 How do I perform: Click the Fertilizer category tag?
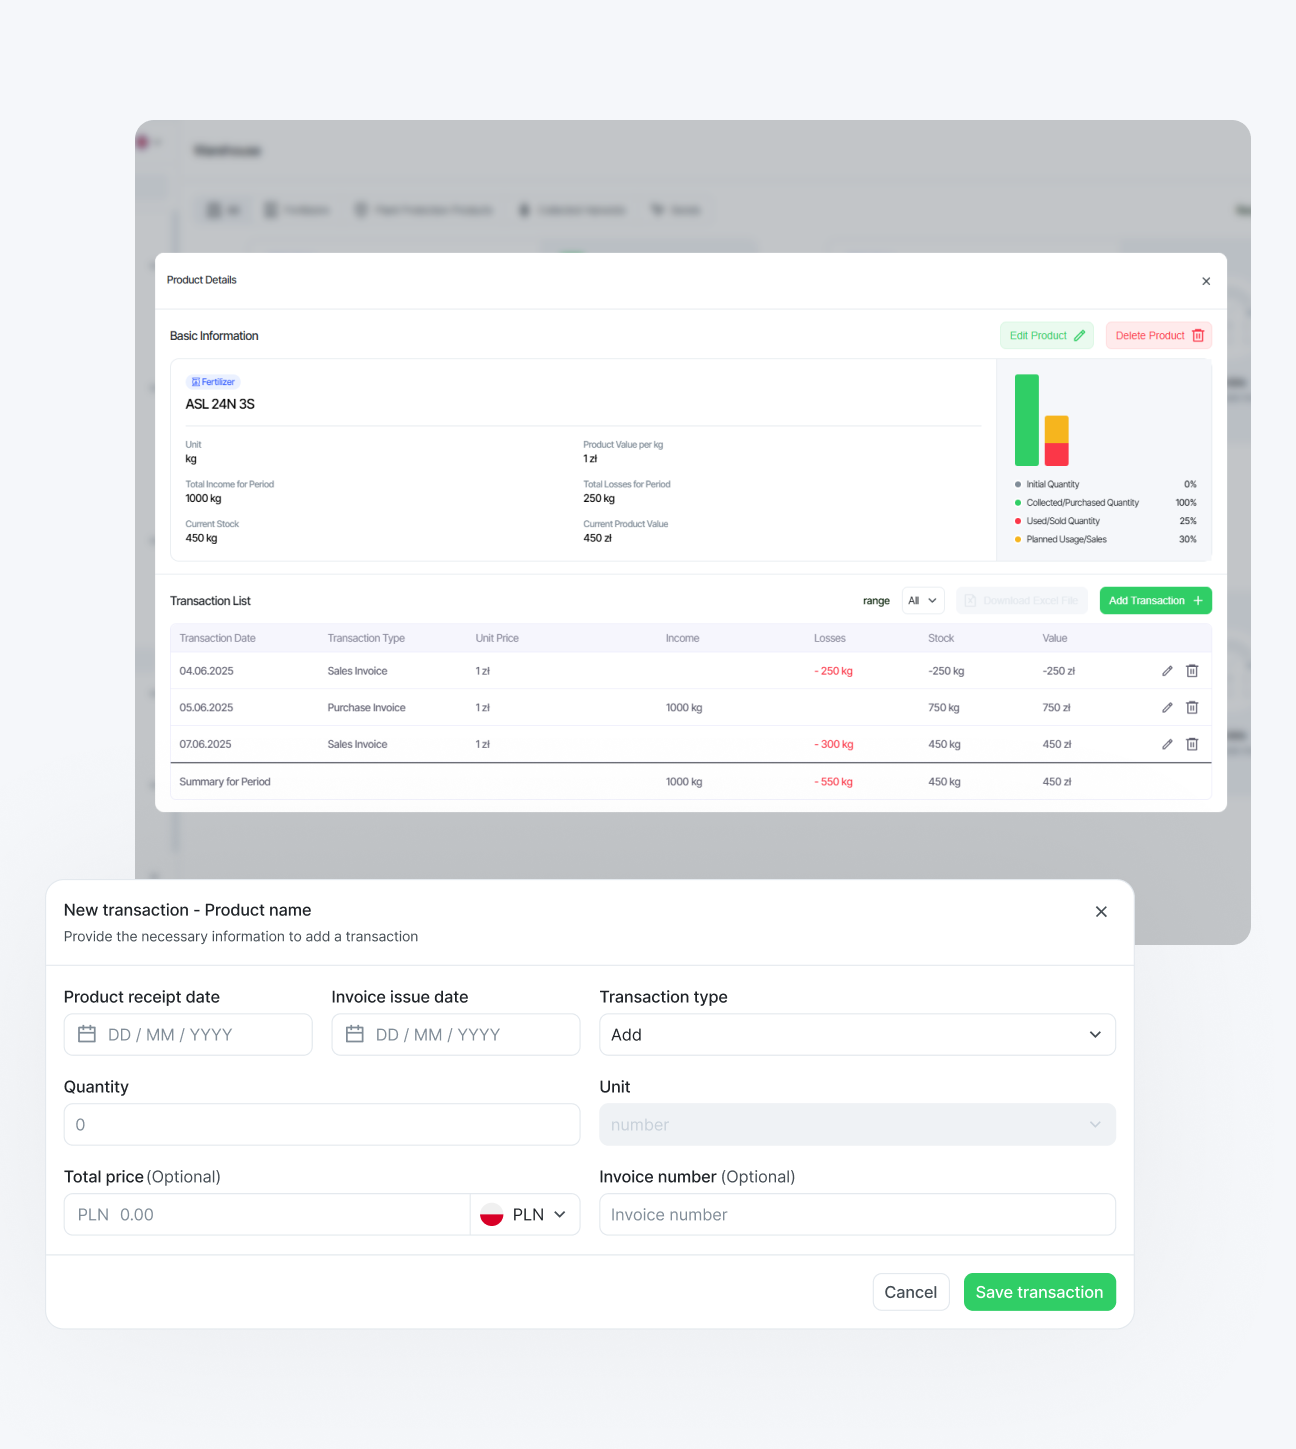tap(213, 382)
